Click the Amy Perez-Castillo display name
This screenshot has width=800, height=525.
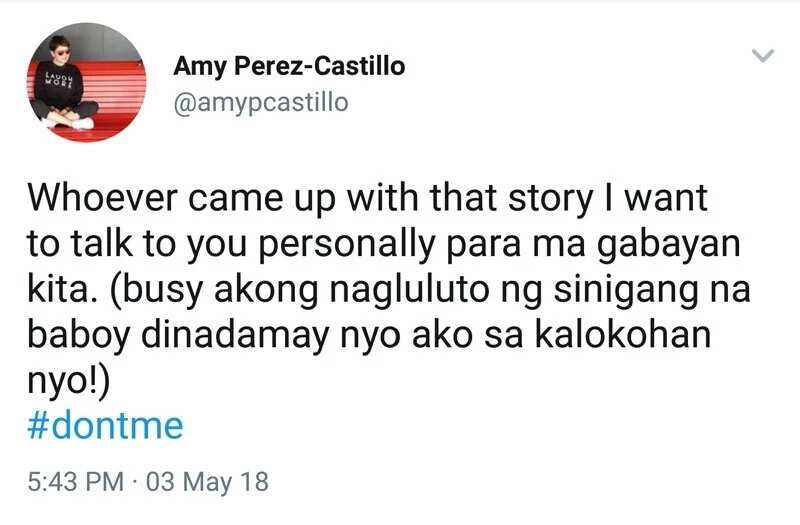[x=289, y=66]
